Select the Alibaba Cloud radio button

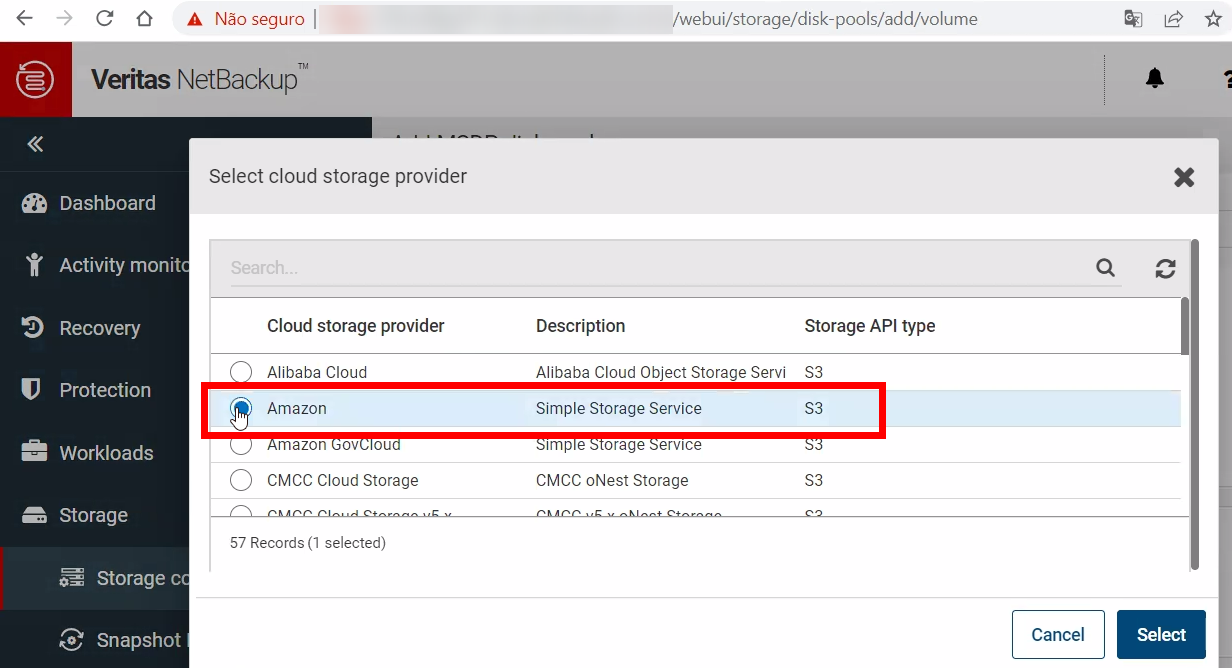pyautogui.click(x=241, y=372)
